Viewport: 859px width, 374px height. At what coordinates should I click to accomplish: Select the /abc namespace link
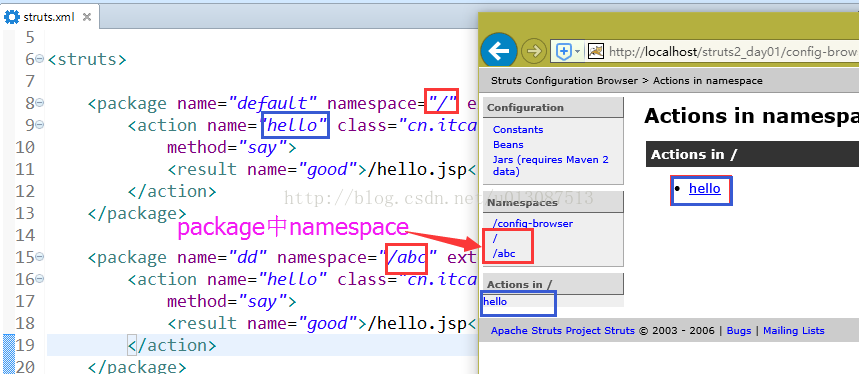coord(504,254)
